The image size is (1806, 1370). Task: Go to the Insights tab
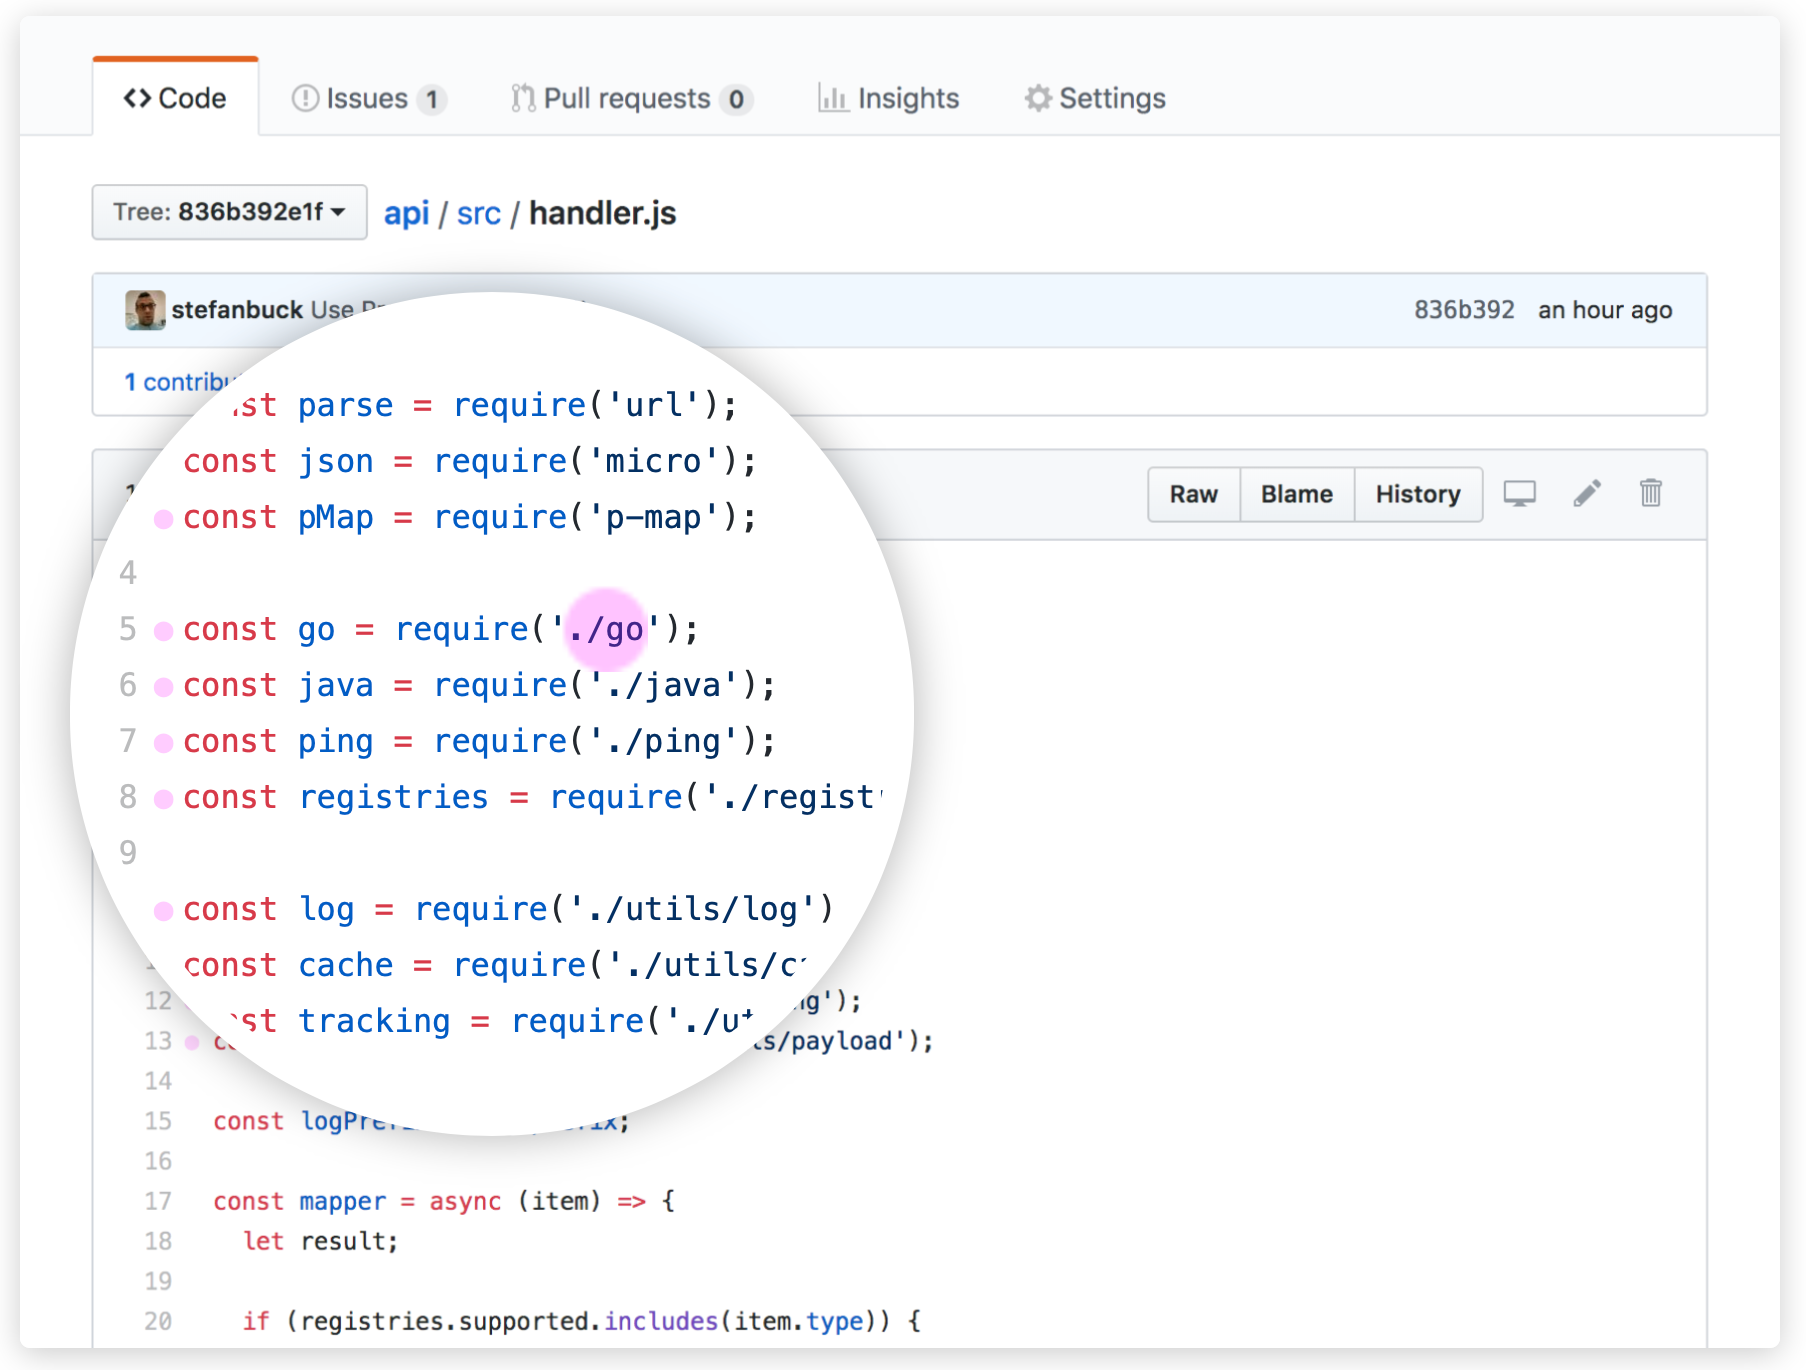pyautogui.click(x=888, y=98)
